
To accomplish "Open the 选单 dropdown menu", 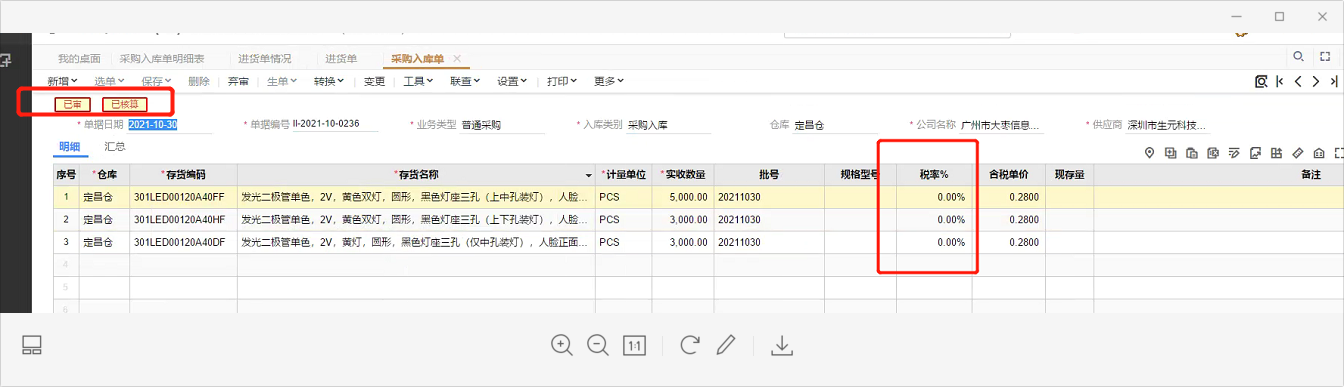I will (109, 81).
